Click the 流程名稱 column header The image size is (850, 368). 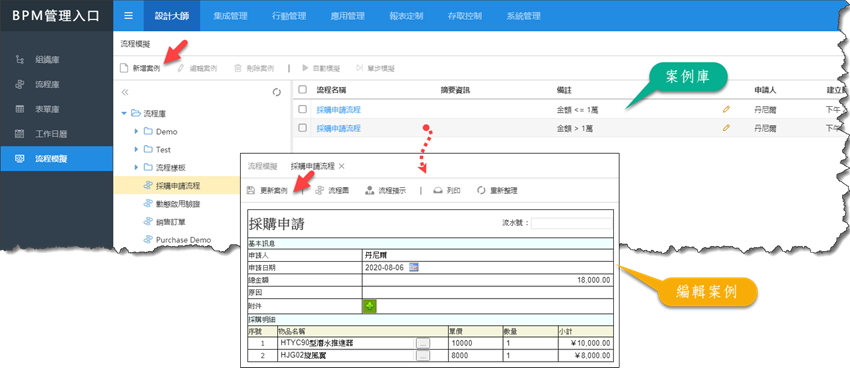click(331, 89)
